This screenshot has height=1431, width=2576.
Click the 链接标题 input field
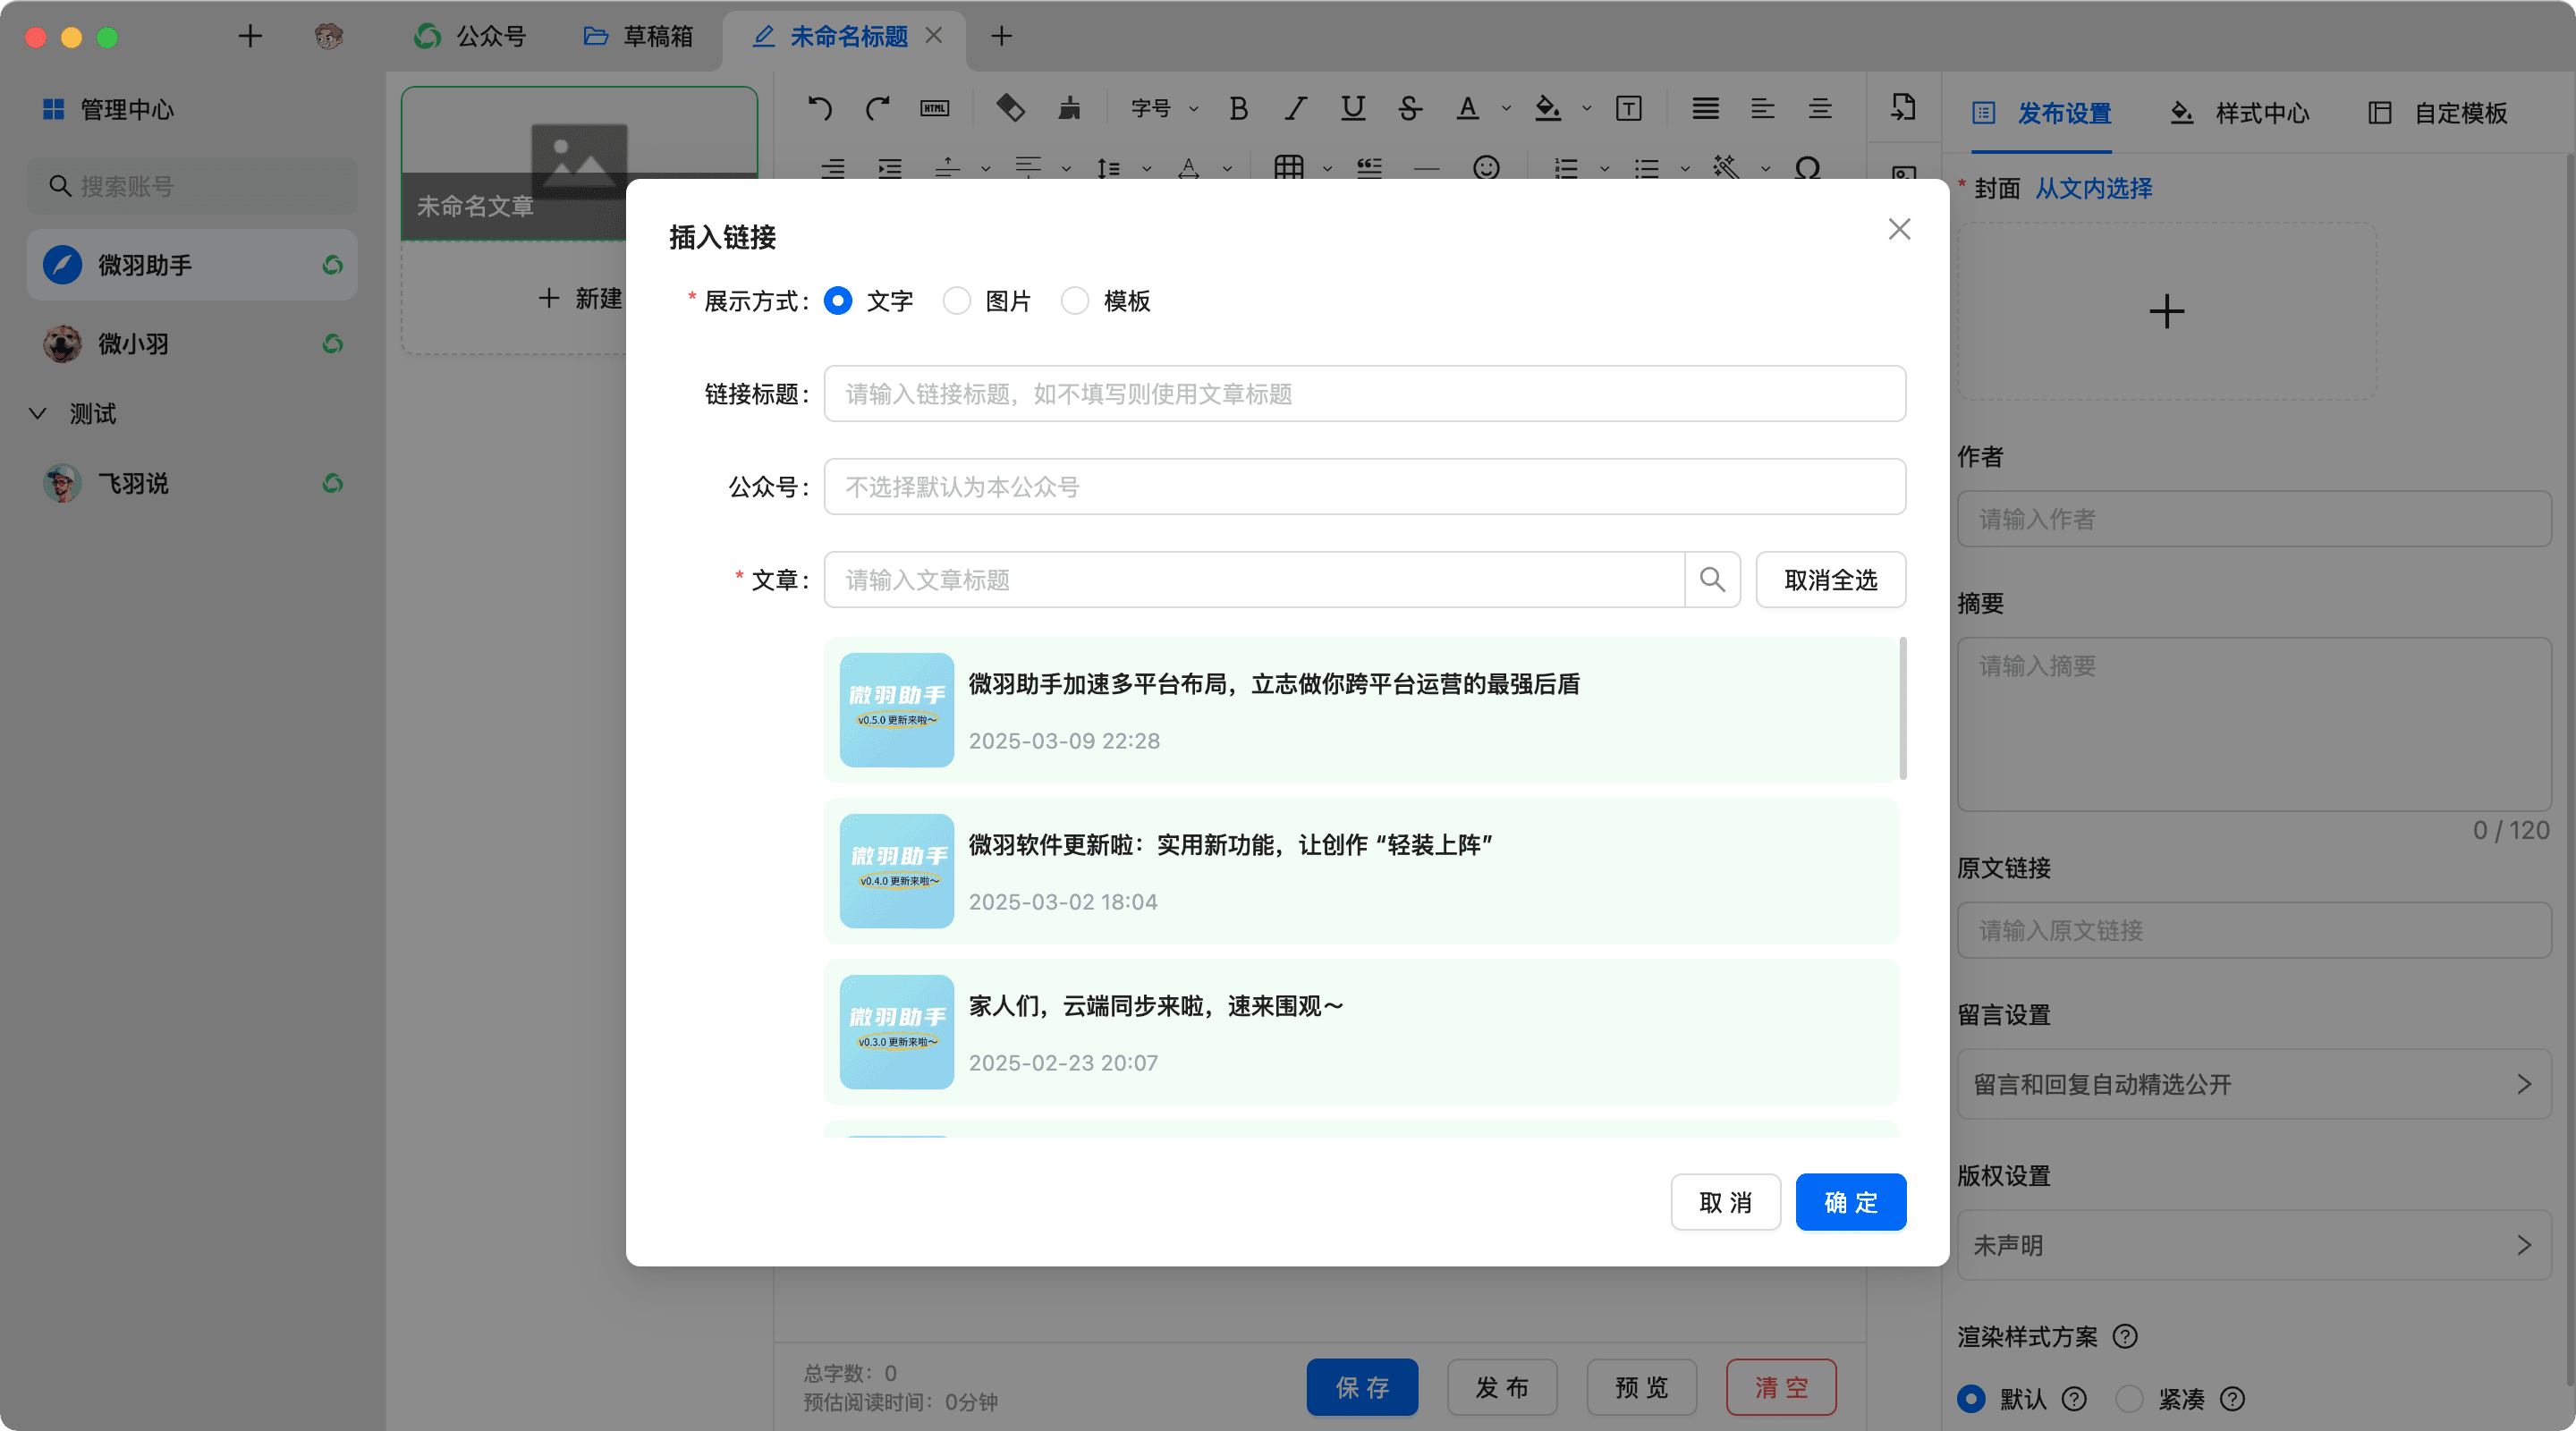1364,394
